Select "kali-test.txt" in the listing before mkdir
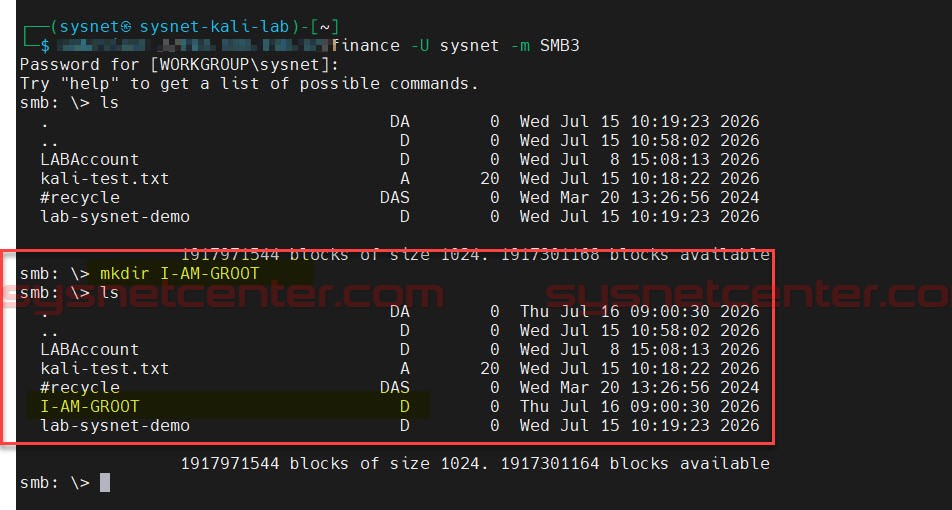 (x=104, y=178)
